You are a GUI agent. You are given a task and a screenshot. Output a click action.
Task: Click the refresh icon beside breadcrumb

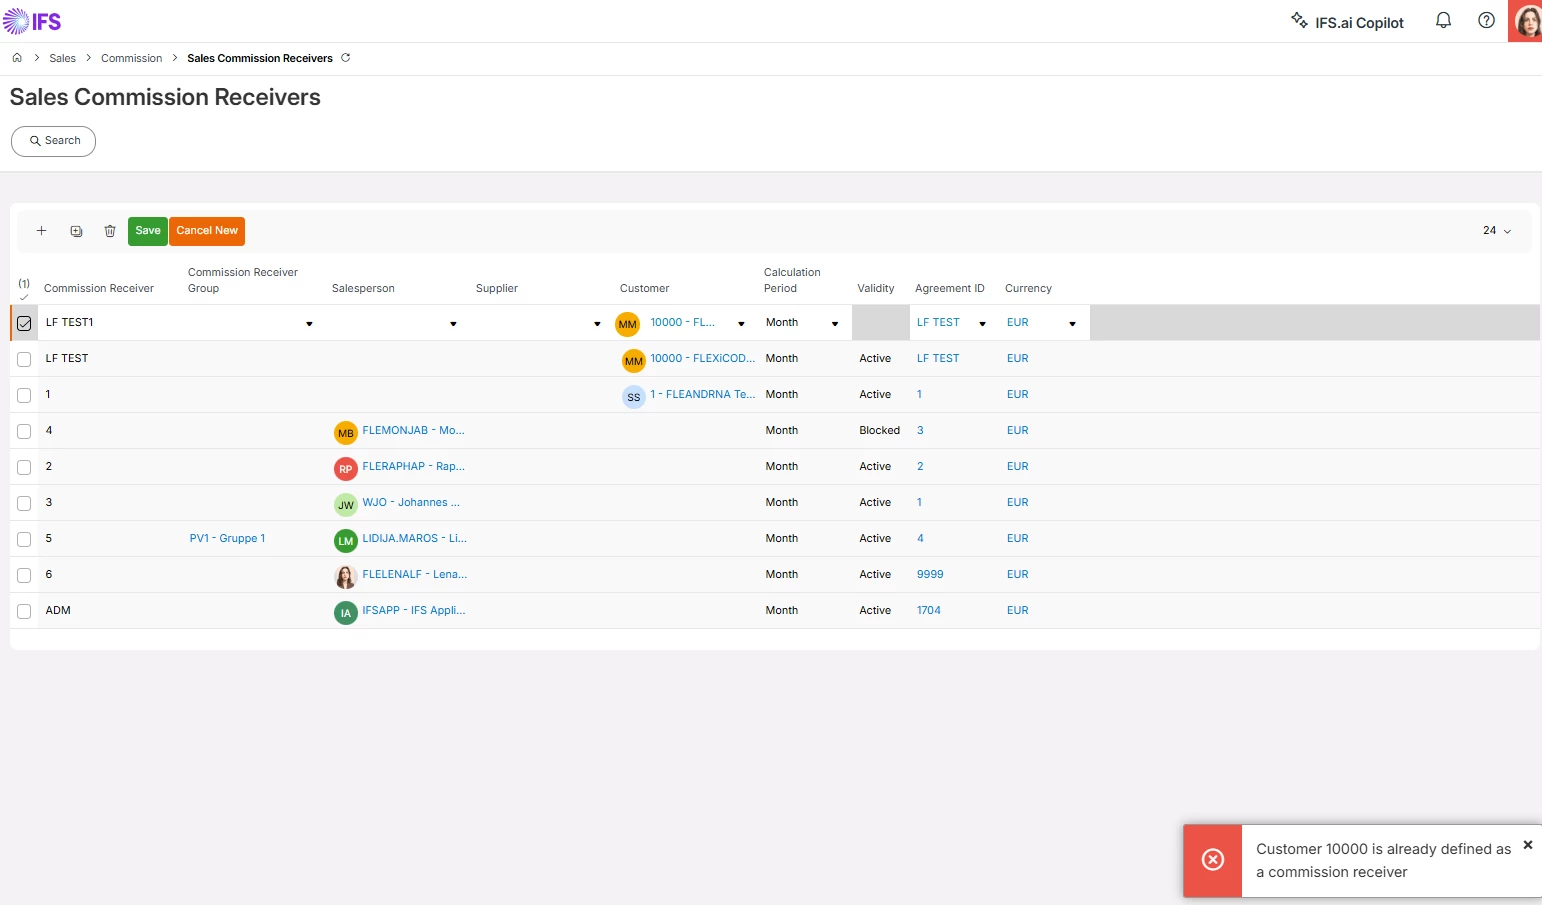click(x=346, y=58)
